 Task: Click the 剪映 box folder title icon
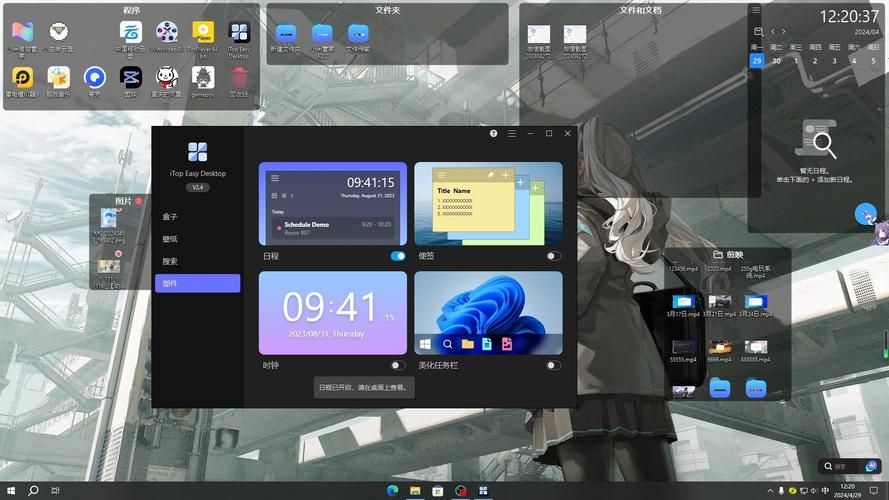717,255
